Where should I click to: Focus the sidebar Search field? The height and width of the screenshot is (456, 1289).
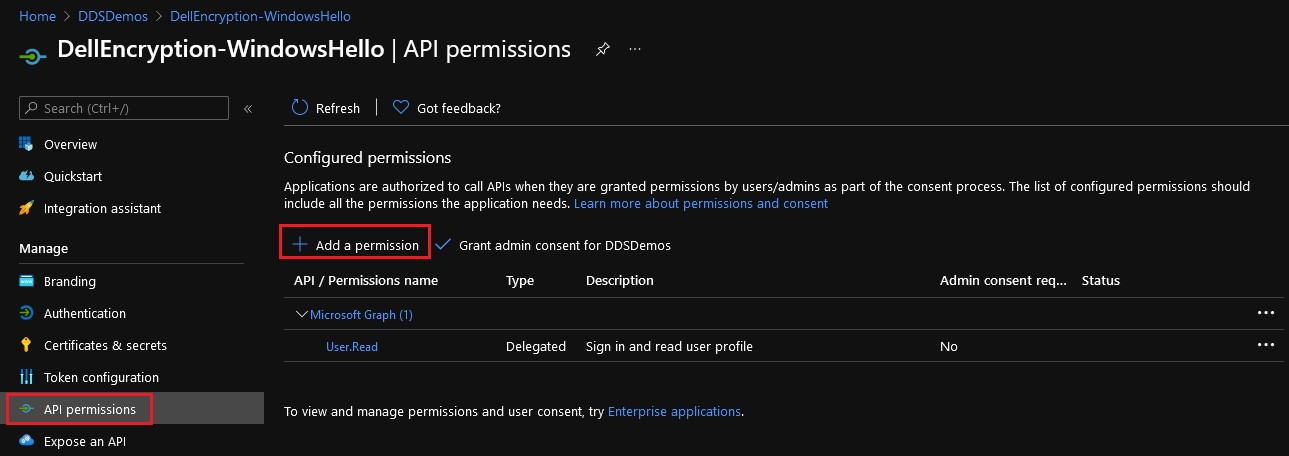[130, 108]
